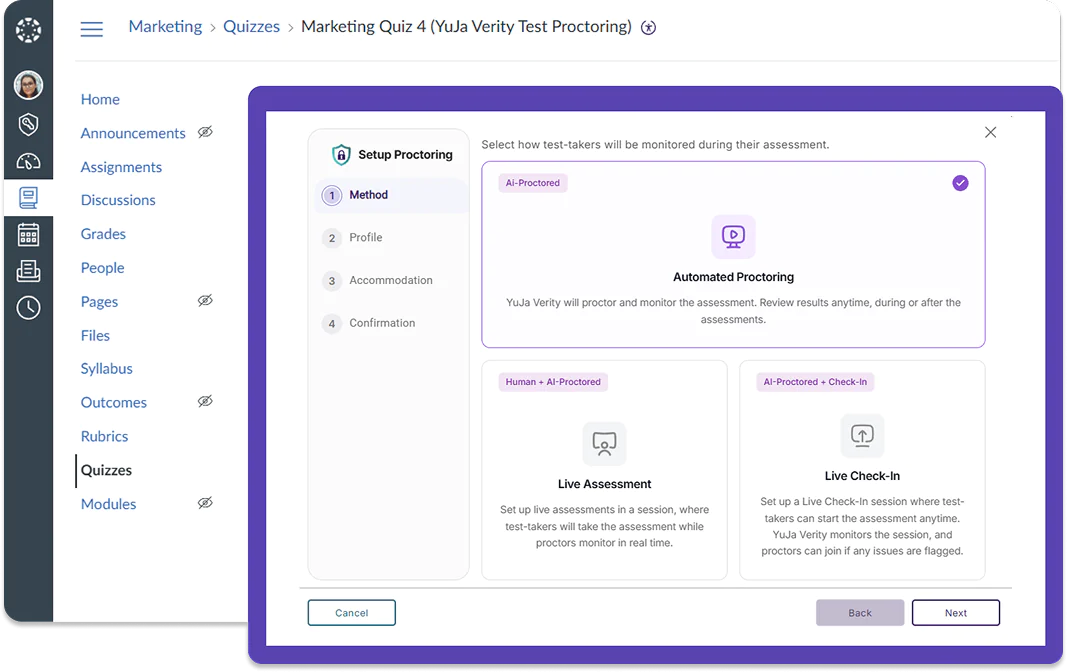The width and height of the screenshot is (1067, 672).
Task: Open Home in course navigation
Action: tap(100, 99)
